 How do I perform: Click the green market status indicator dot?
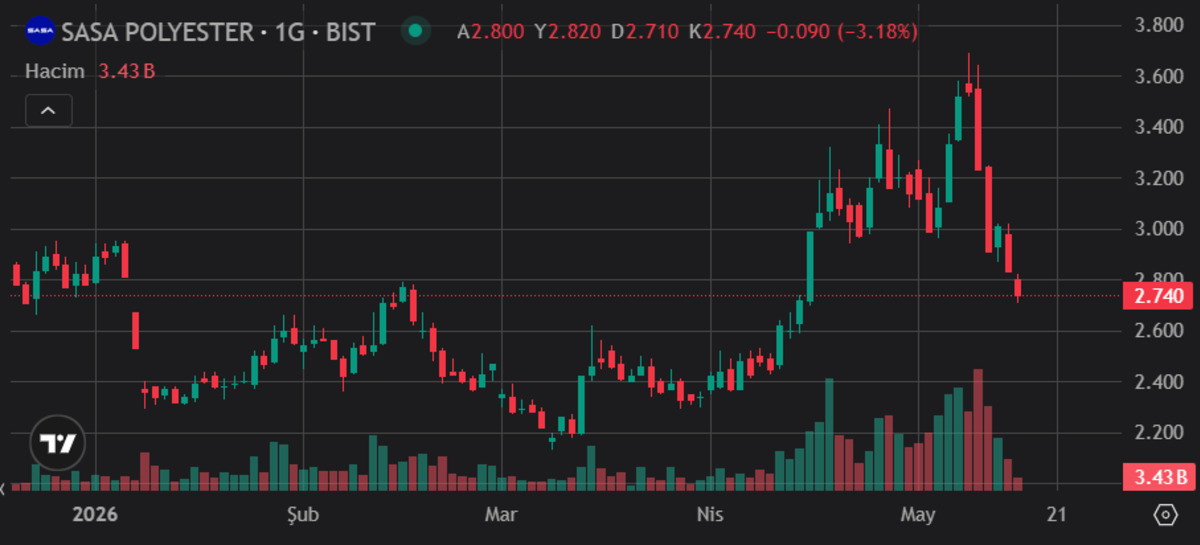point(415,31)
